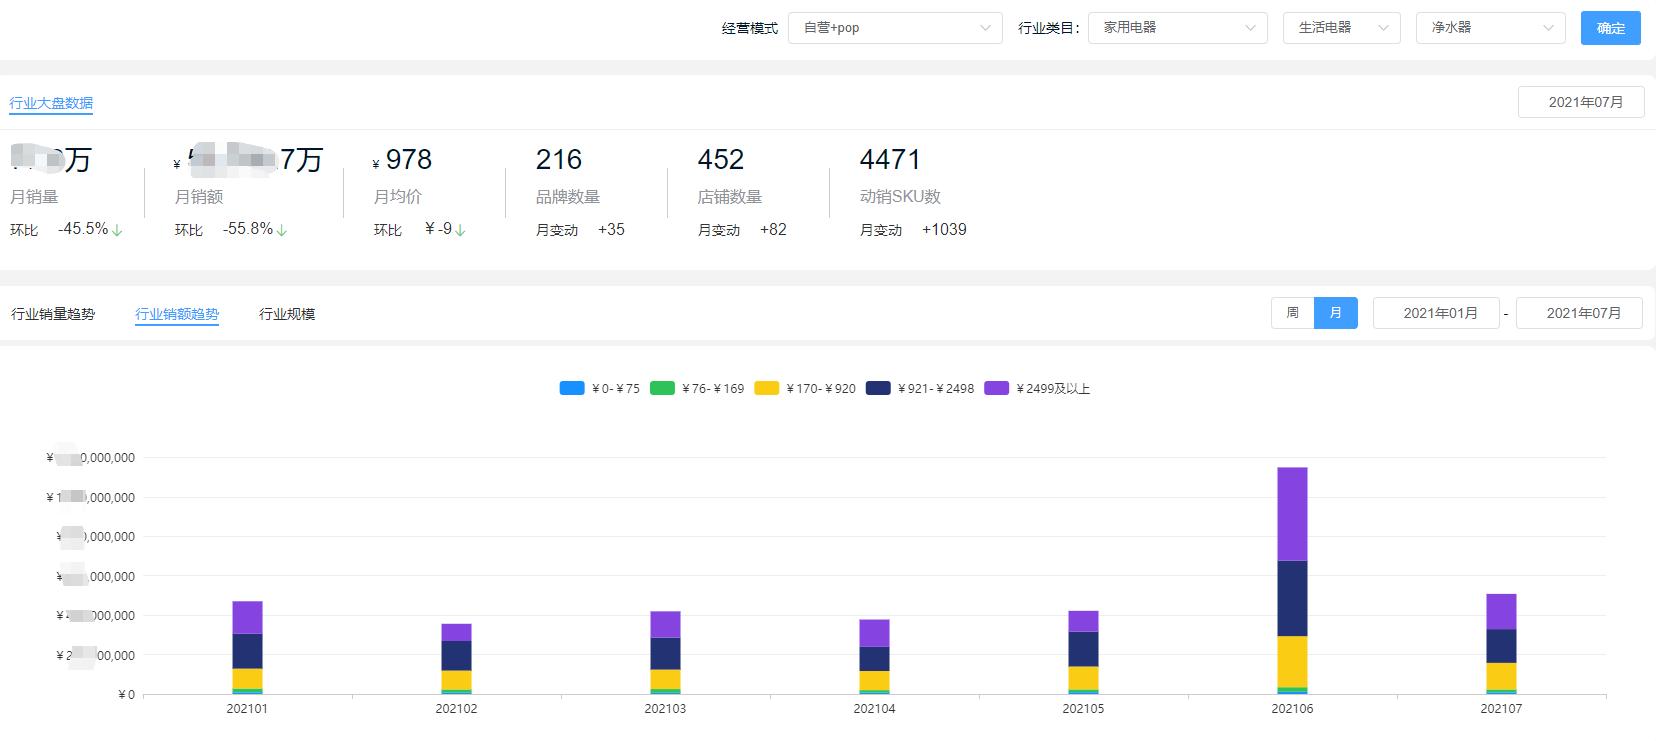
Task: Click the 202106 x-axis label
Action: click(x=1292, y=709)
